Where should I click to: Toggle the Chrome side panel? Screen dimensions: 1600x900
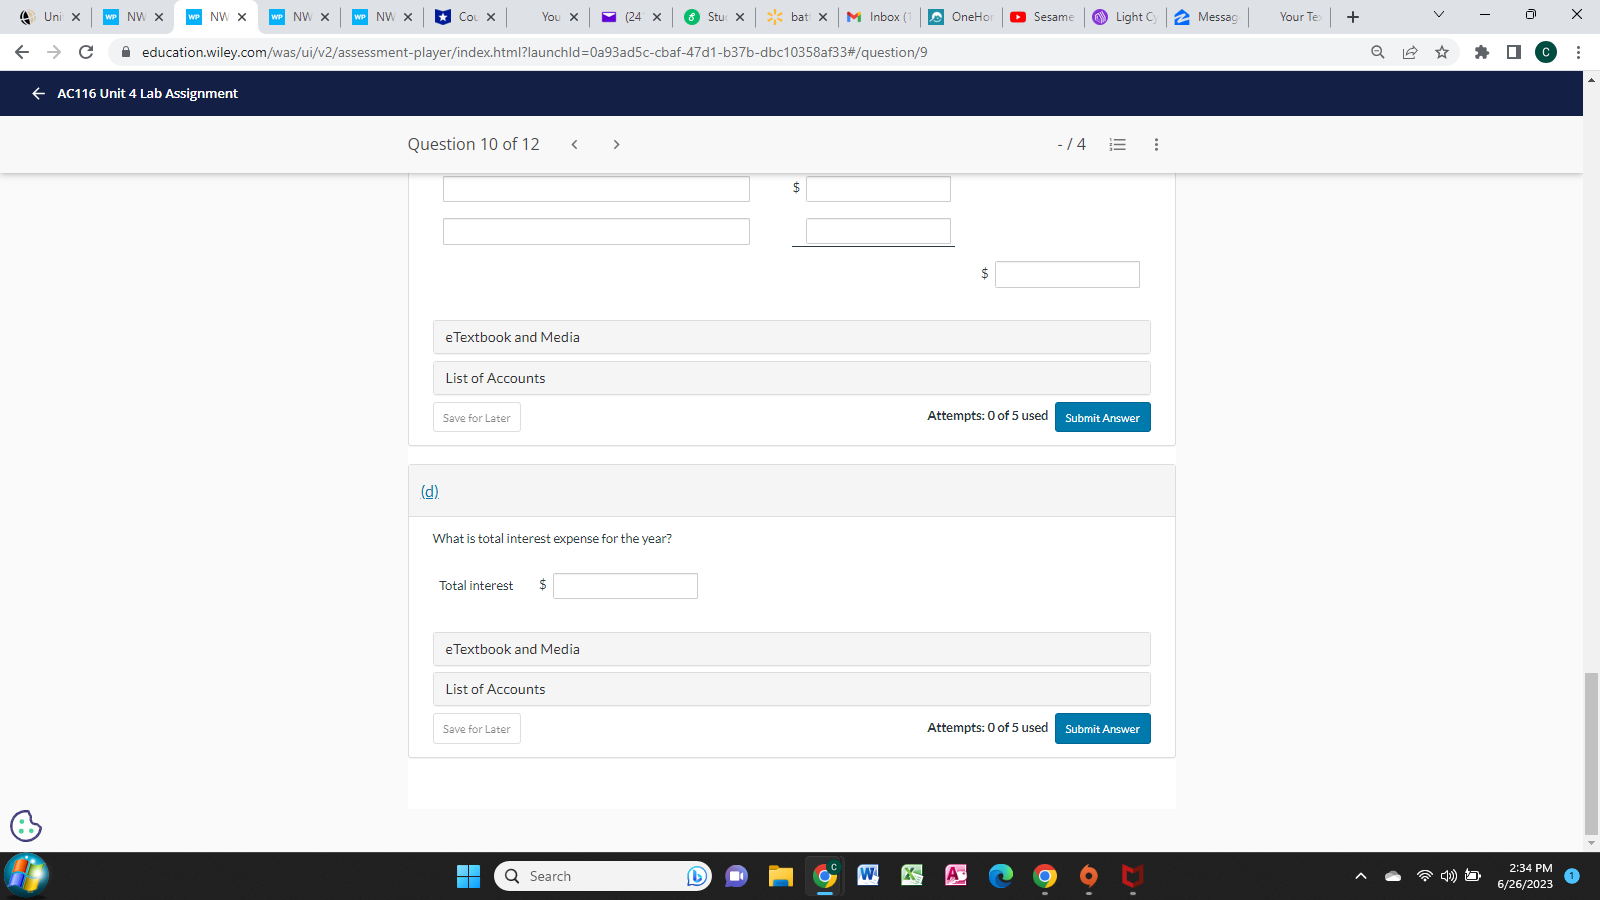tap(1514, 52)
